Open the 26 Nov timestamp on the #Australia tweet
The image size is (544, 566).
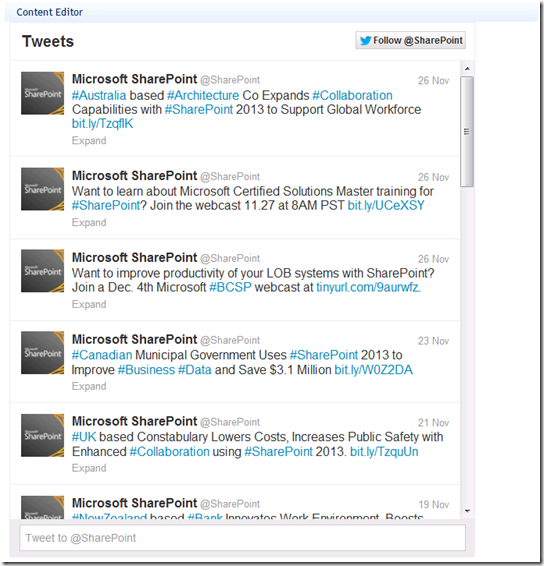tap(433, 80)
